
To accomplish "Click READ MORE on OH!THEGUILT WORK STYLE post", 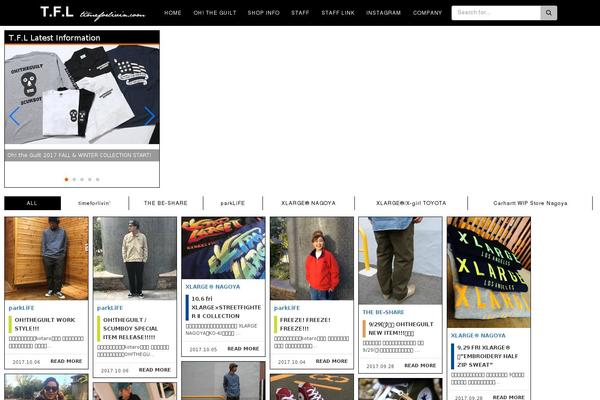I will tap(66, 361).
